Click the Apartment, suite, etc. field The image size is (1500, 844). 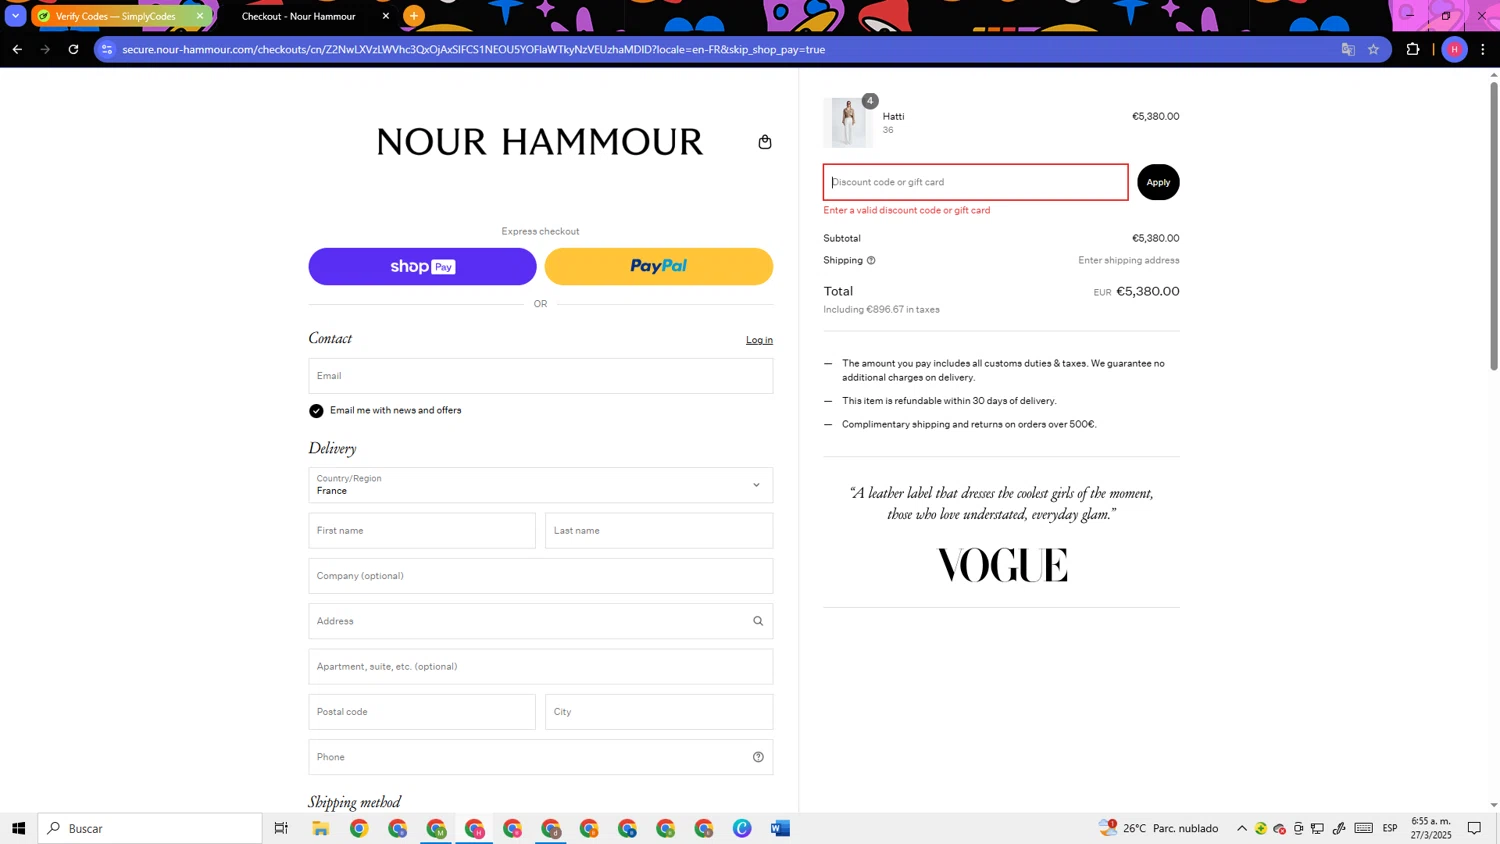pos(540,667)
